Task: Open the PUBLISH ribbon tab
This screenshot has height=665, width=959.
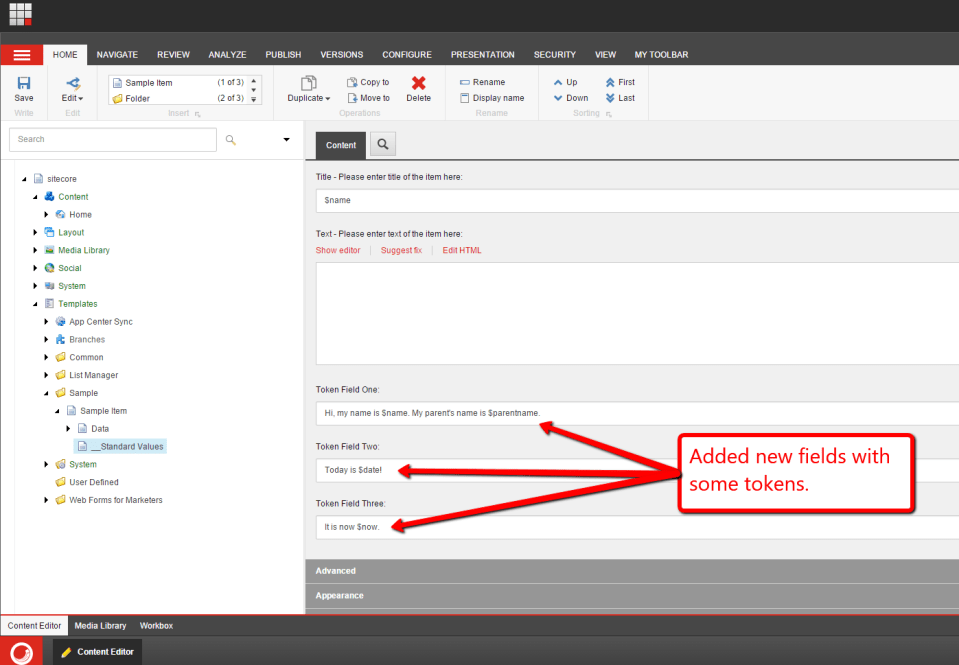Action: [283, 55]
